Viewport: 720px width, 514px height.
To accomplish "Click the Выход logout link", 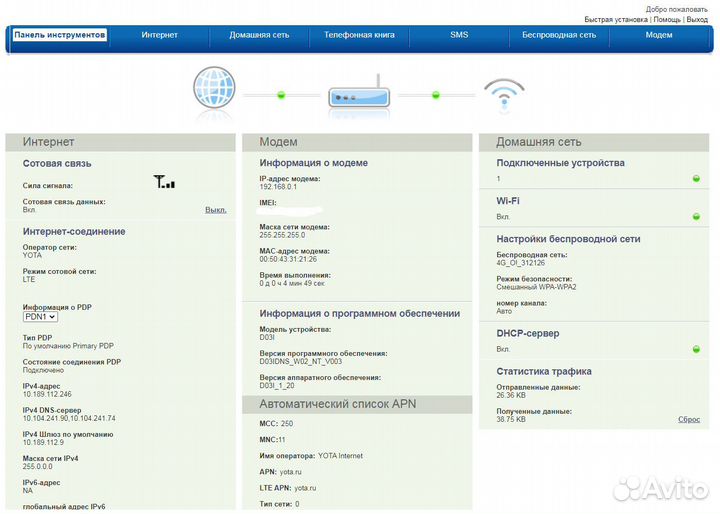I will pyautogui.click(x=697, y=19).
